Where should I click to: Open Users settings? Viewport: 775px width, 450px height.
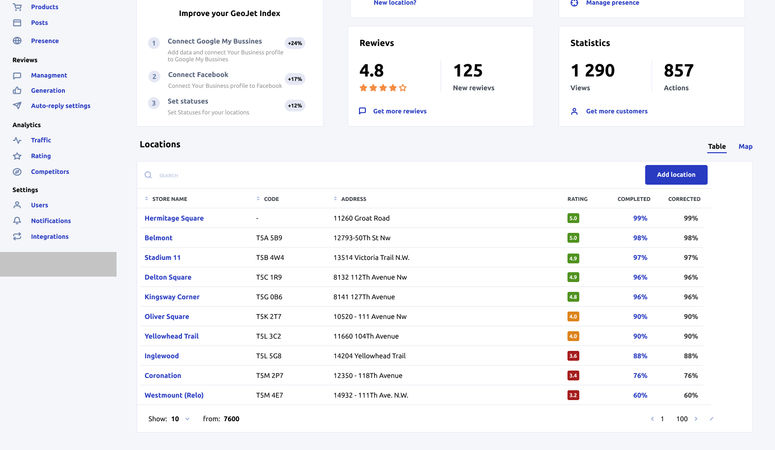[40, 205]
